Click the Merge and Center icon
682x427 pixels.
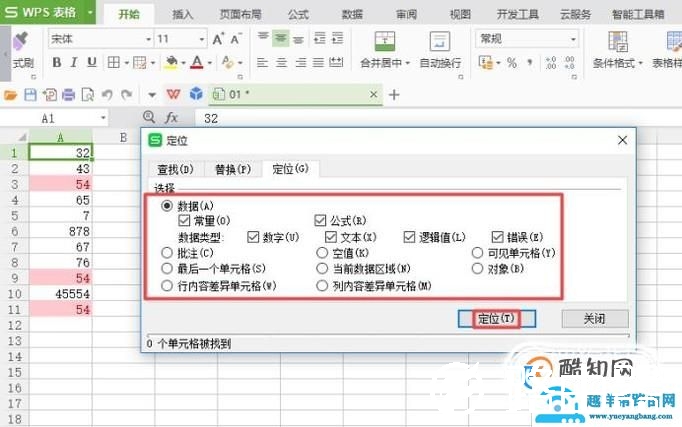point(384,42)
